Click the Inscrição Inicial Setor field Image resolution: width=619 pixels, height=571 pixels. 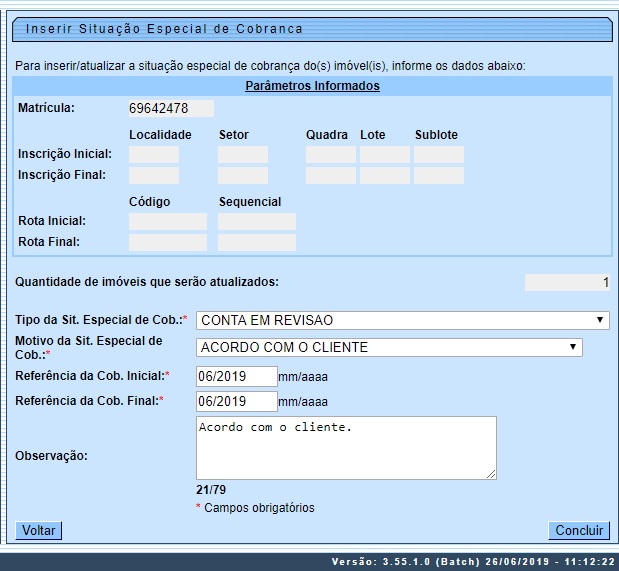click(243, 155)
